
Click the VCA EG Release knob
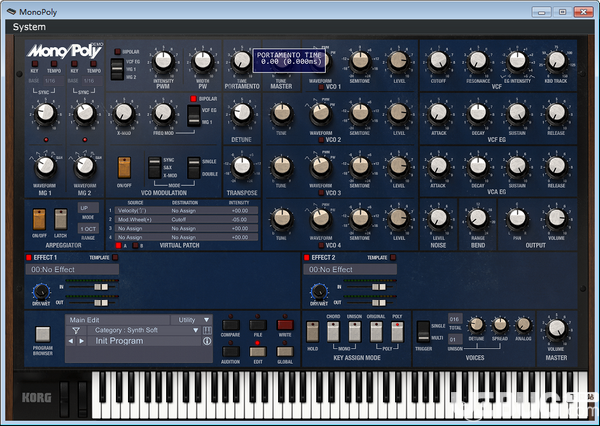[x=556, y=166]
